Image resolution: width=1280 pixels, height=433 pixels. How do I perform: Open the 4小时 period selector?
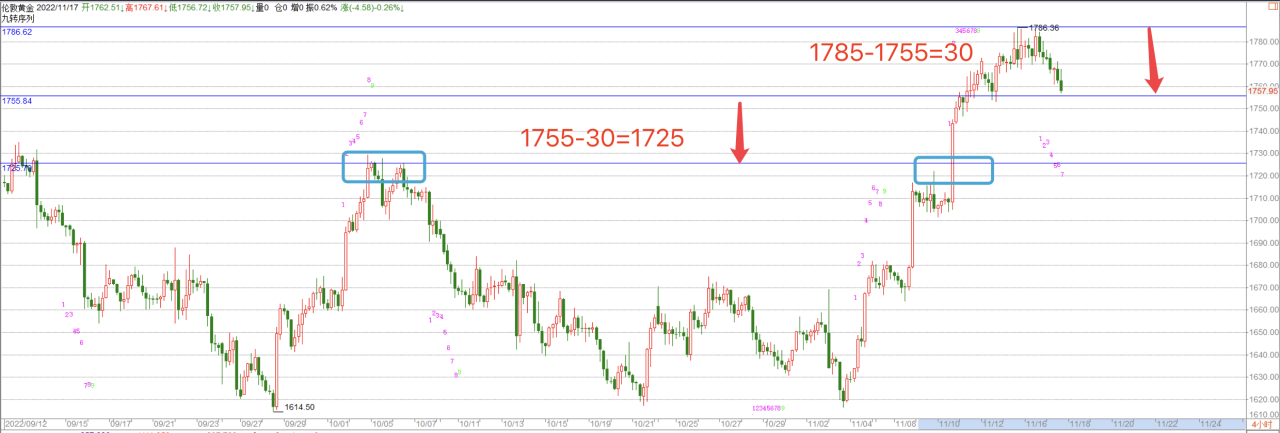click(1264, 425)
